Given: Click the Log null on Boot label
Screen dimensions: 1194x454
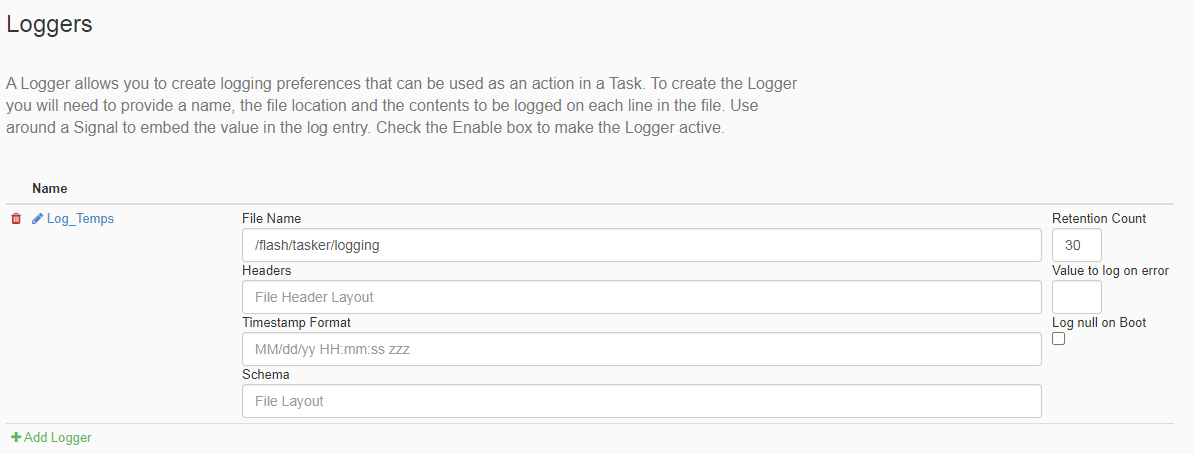Looking at the screenshot, I should pyautogui.click(x=1099, y=322).
